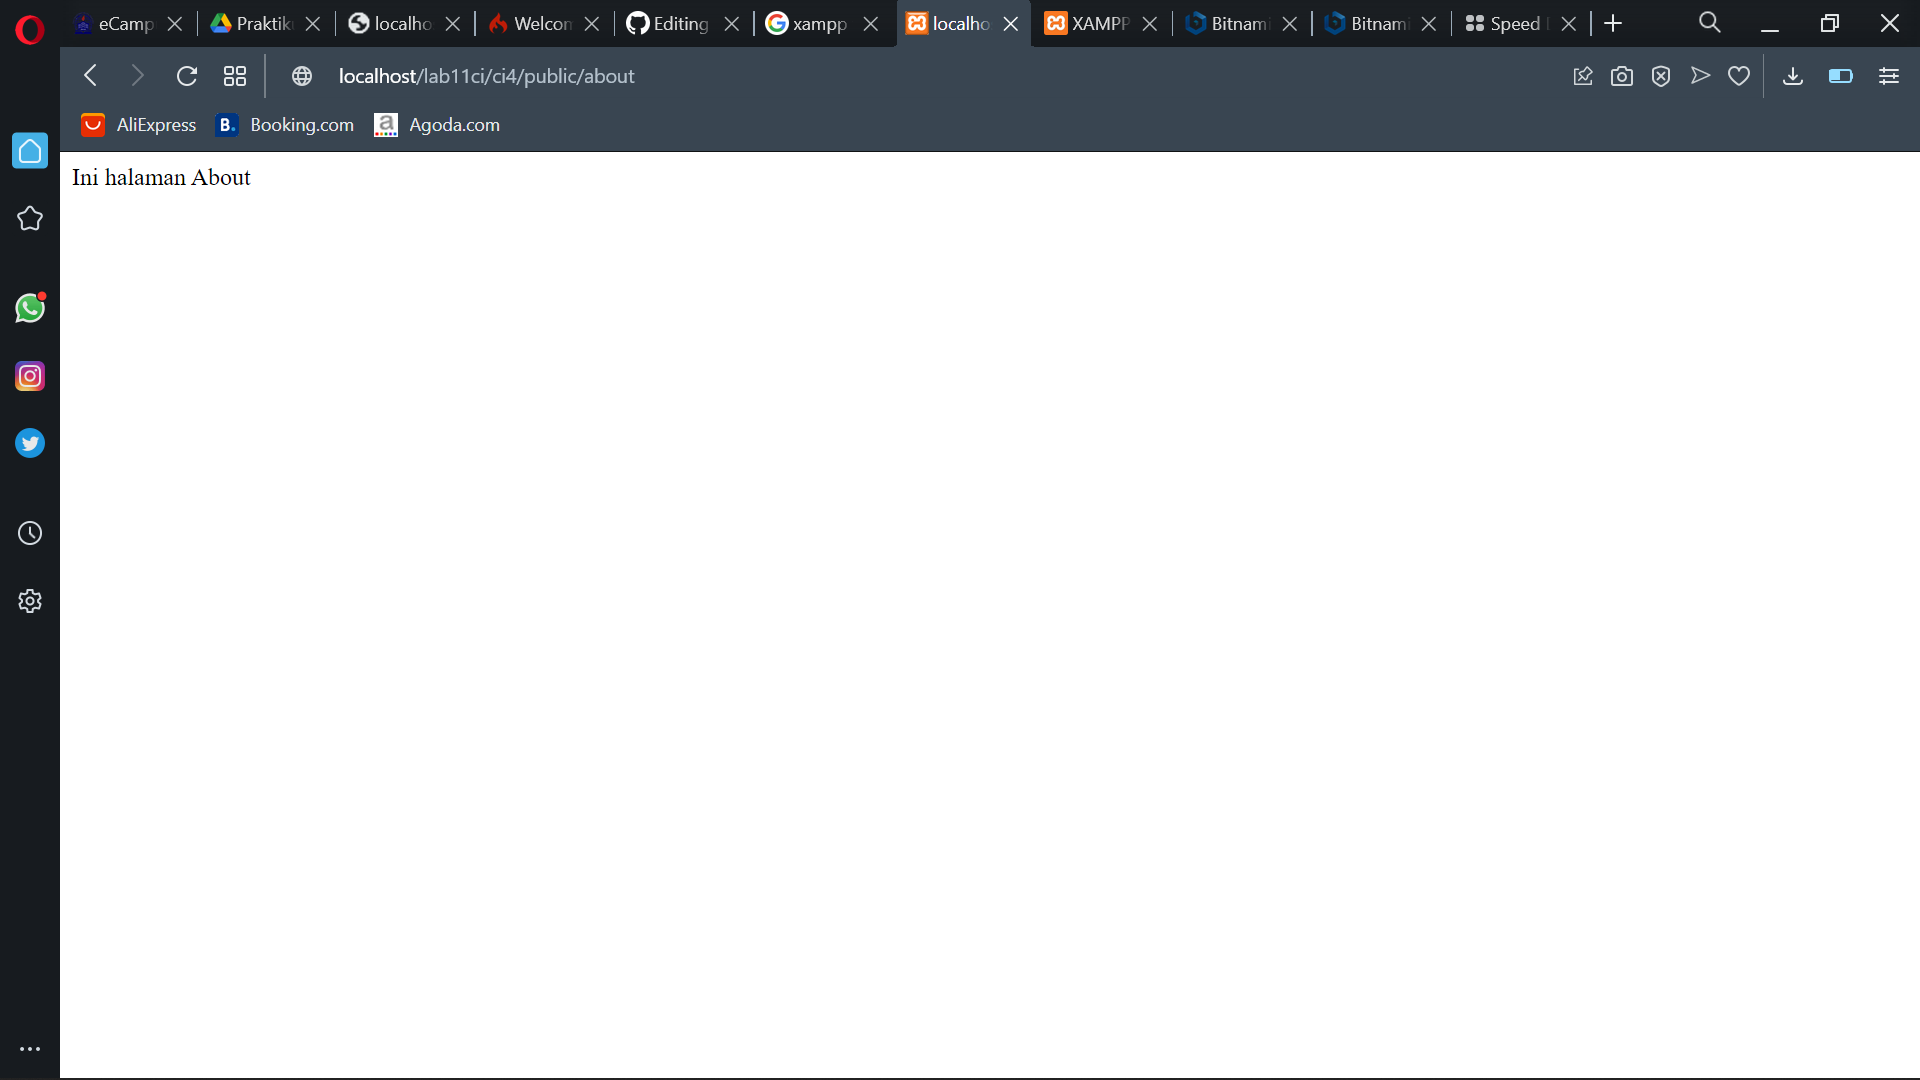Add page to bookmarks with heart icon
This screenshot has height=1080, width=1920.
click(1739, 76)
